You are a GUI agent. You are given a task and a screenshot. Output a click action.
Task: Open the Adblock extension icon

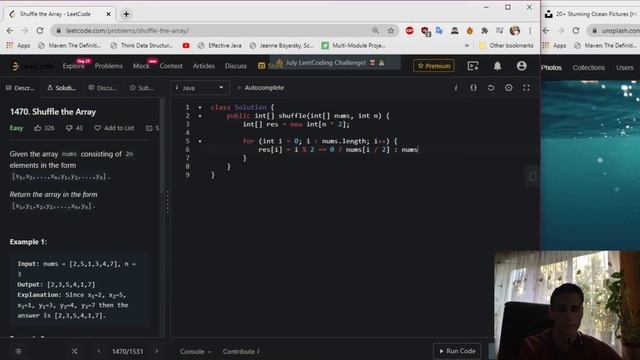point(409,31)
